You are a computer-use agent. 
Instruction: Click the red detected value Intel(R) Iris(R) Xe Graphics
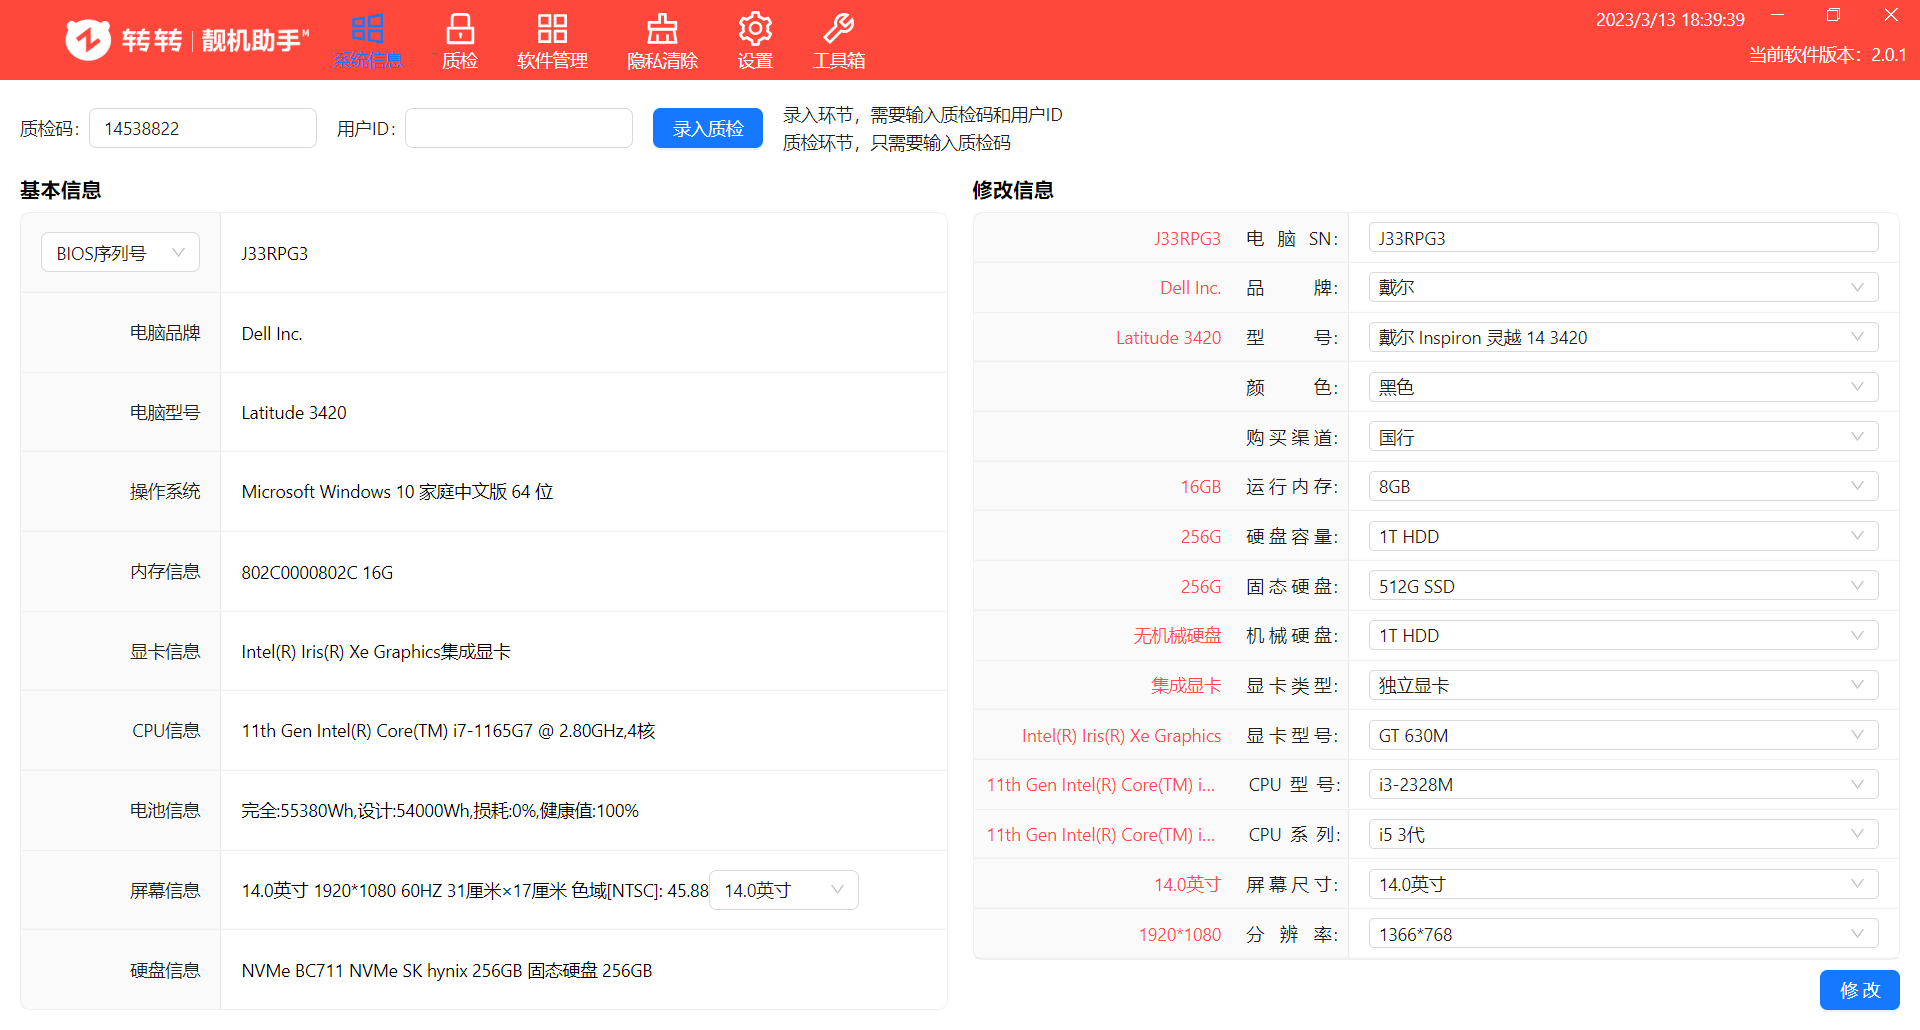1121,736
